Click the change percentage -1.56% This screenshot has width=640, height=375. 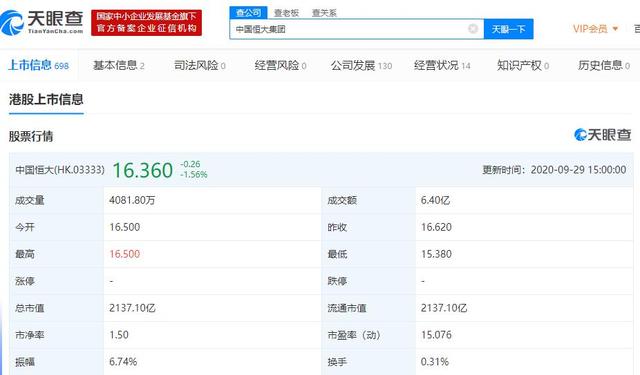pos(194,175)
